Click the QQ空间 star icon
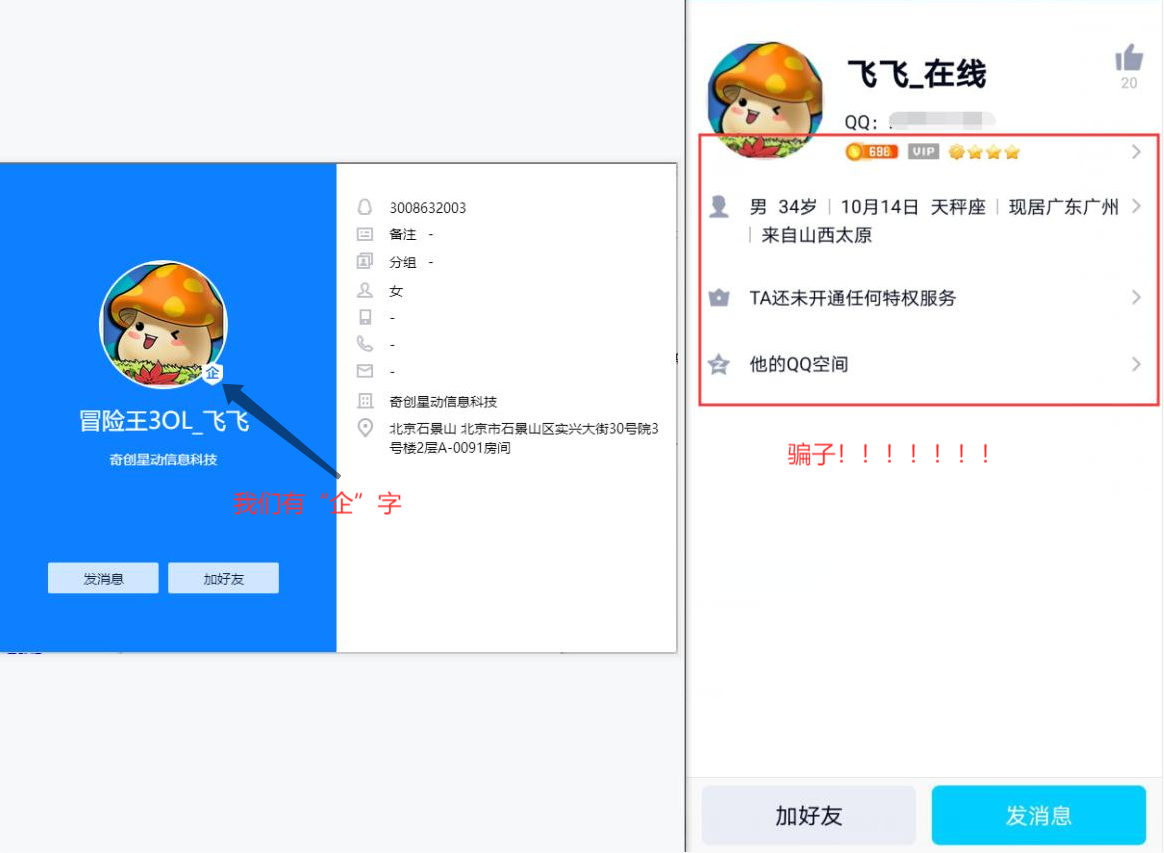Viewport: 1164px width, 853px height. [719, 364]
